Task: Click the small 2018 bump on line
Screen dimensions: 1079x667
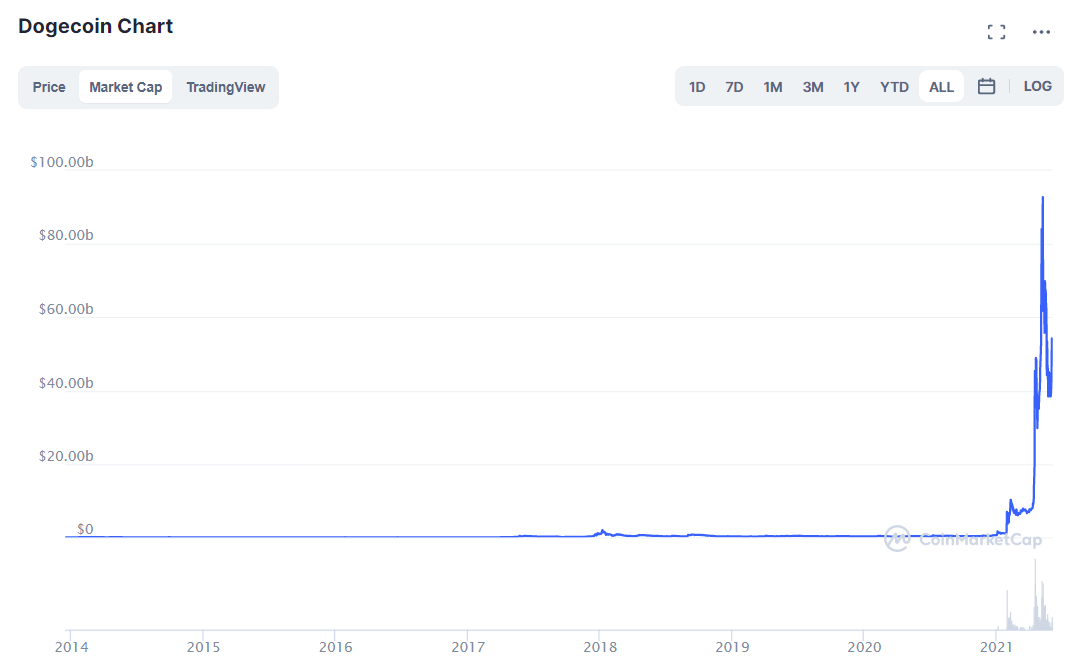Action: click(x=603, y=531)
